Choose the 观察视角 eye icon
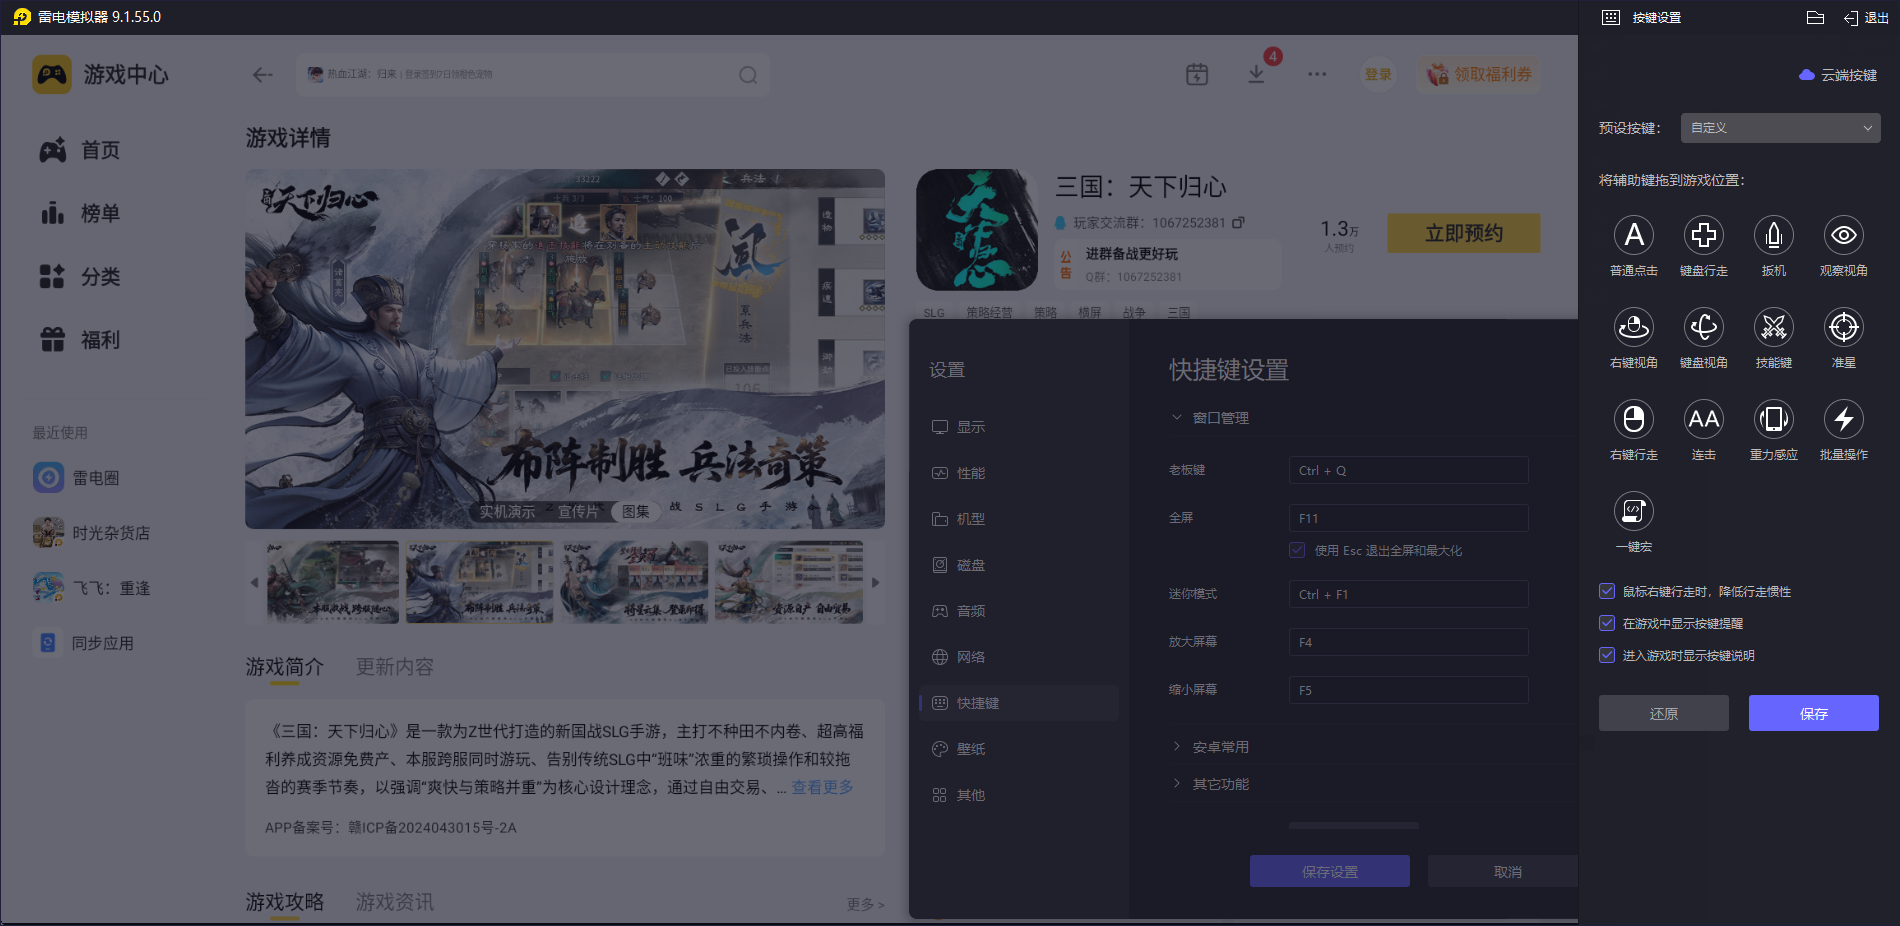 (1843, 236)
